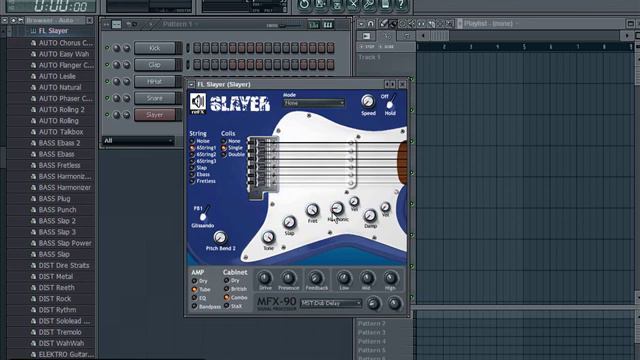
Task: Select Stack cabinet option
Action: [x=233, y=306]
